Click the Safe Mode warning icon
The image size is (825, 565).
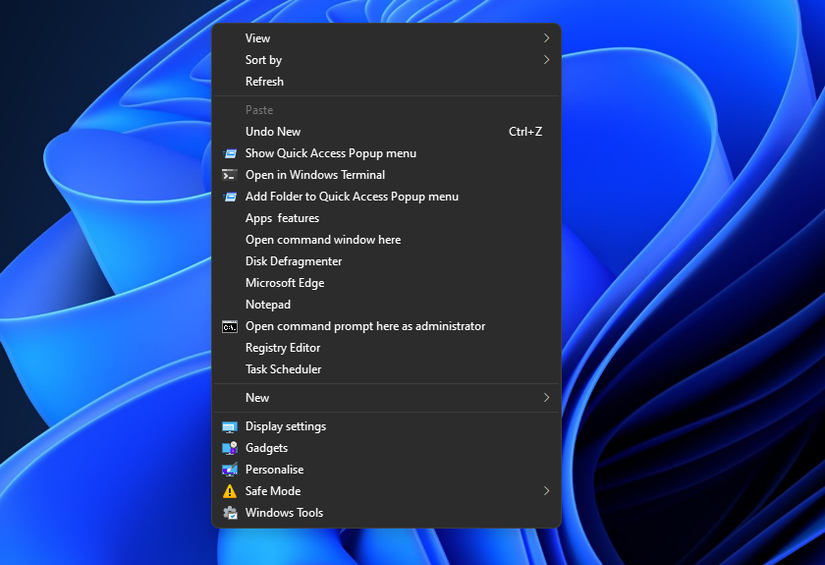(x=230, y=492)
